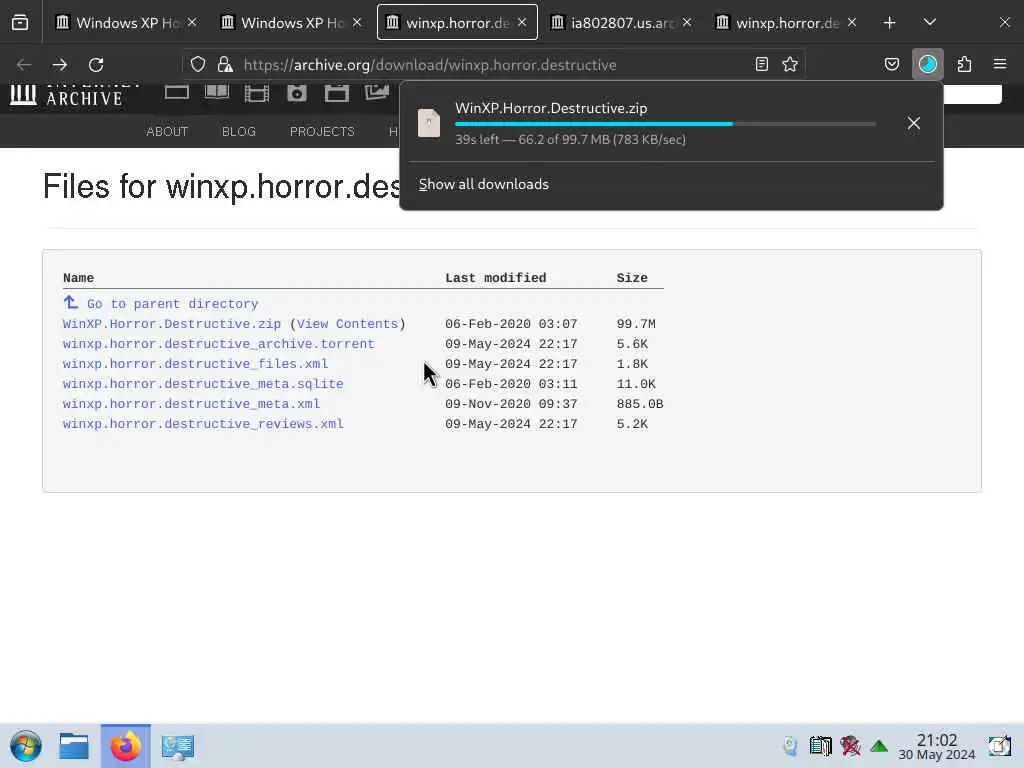Download WinXP.Horror.Destructive.zip link
The width and height of the screenshot is (1024, 768).
coord(172,324)
